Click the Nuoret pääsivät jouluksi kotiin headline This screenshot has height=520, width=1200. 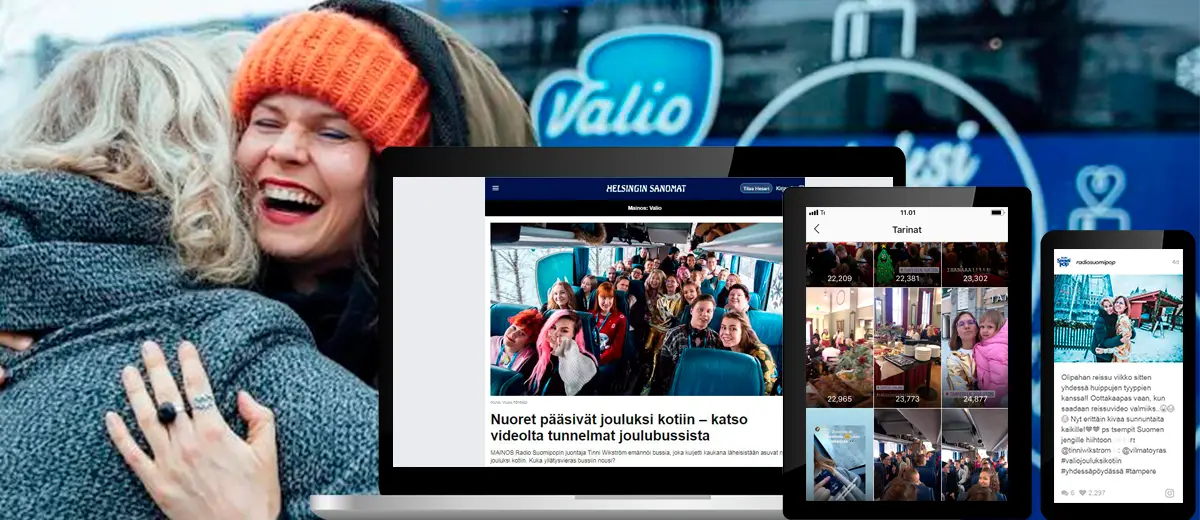619,427
